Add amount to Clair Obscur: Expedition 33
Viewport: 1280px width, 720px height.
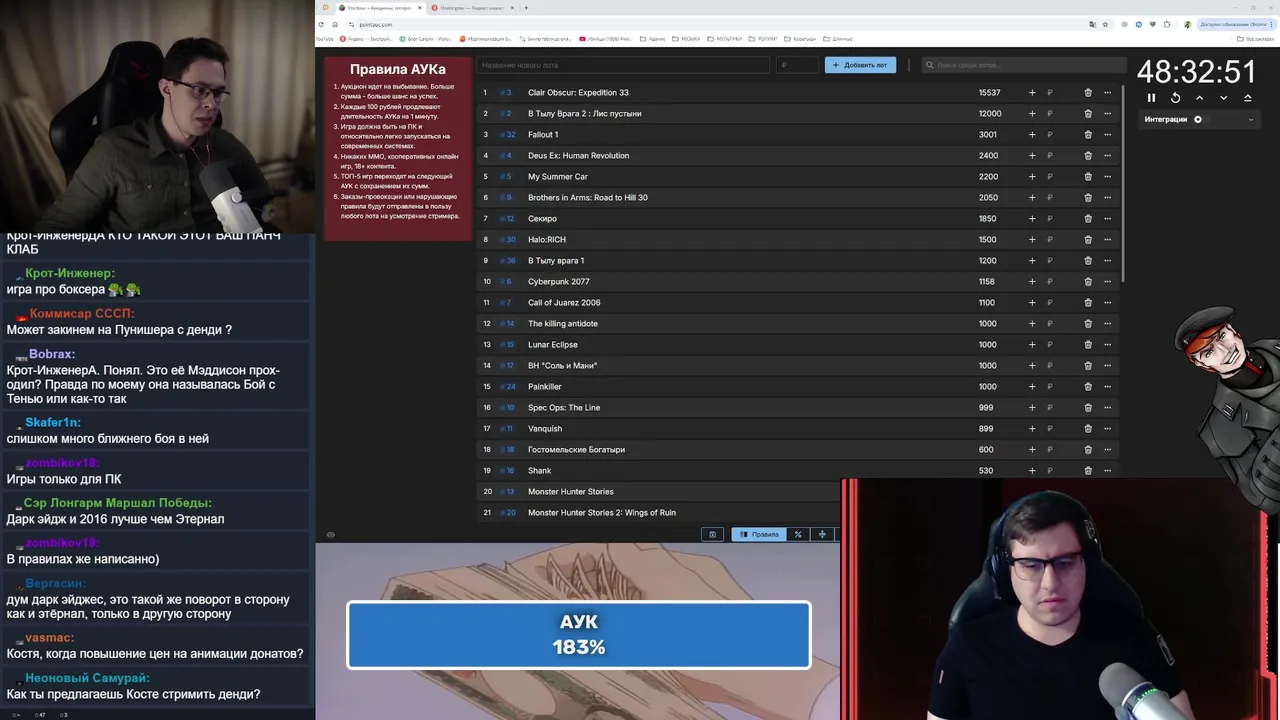pyautogui.click(x=1032, y=93)
